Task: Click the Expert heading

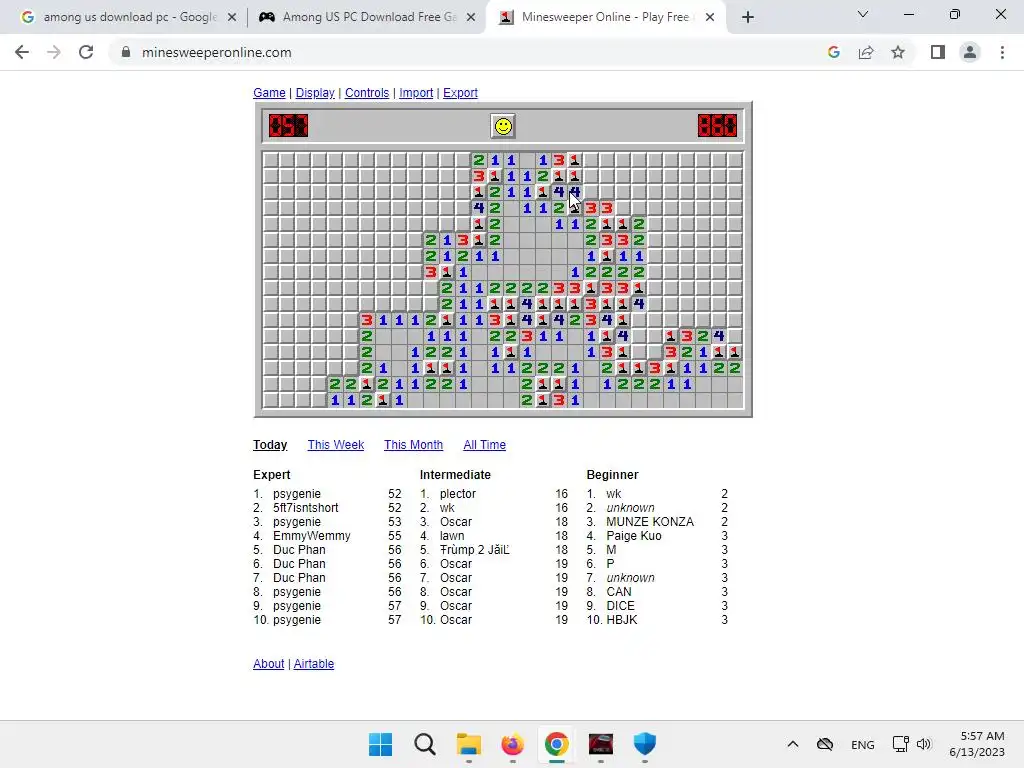Action: (272, 475)
